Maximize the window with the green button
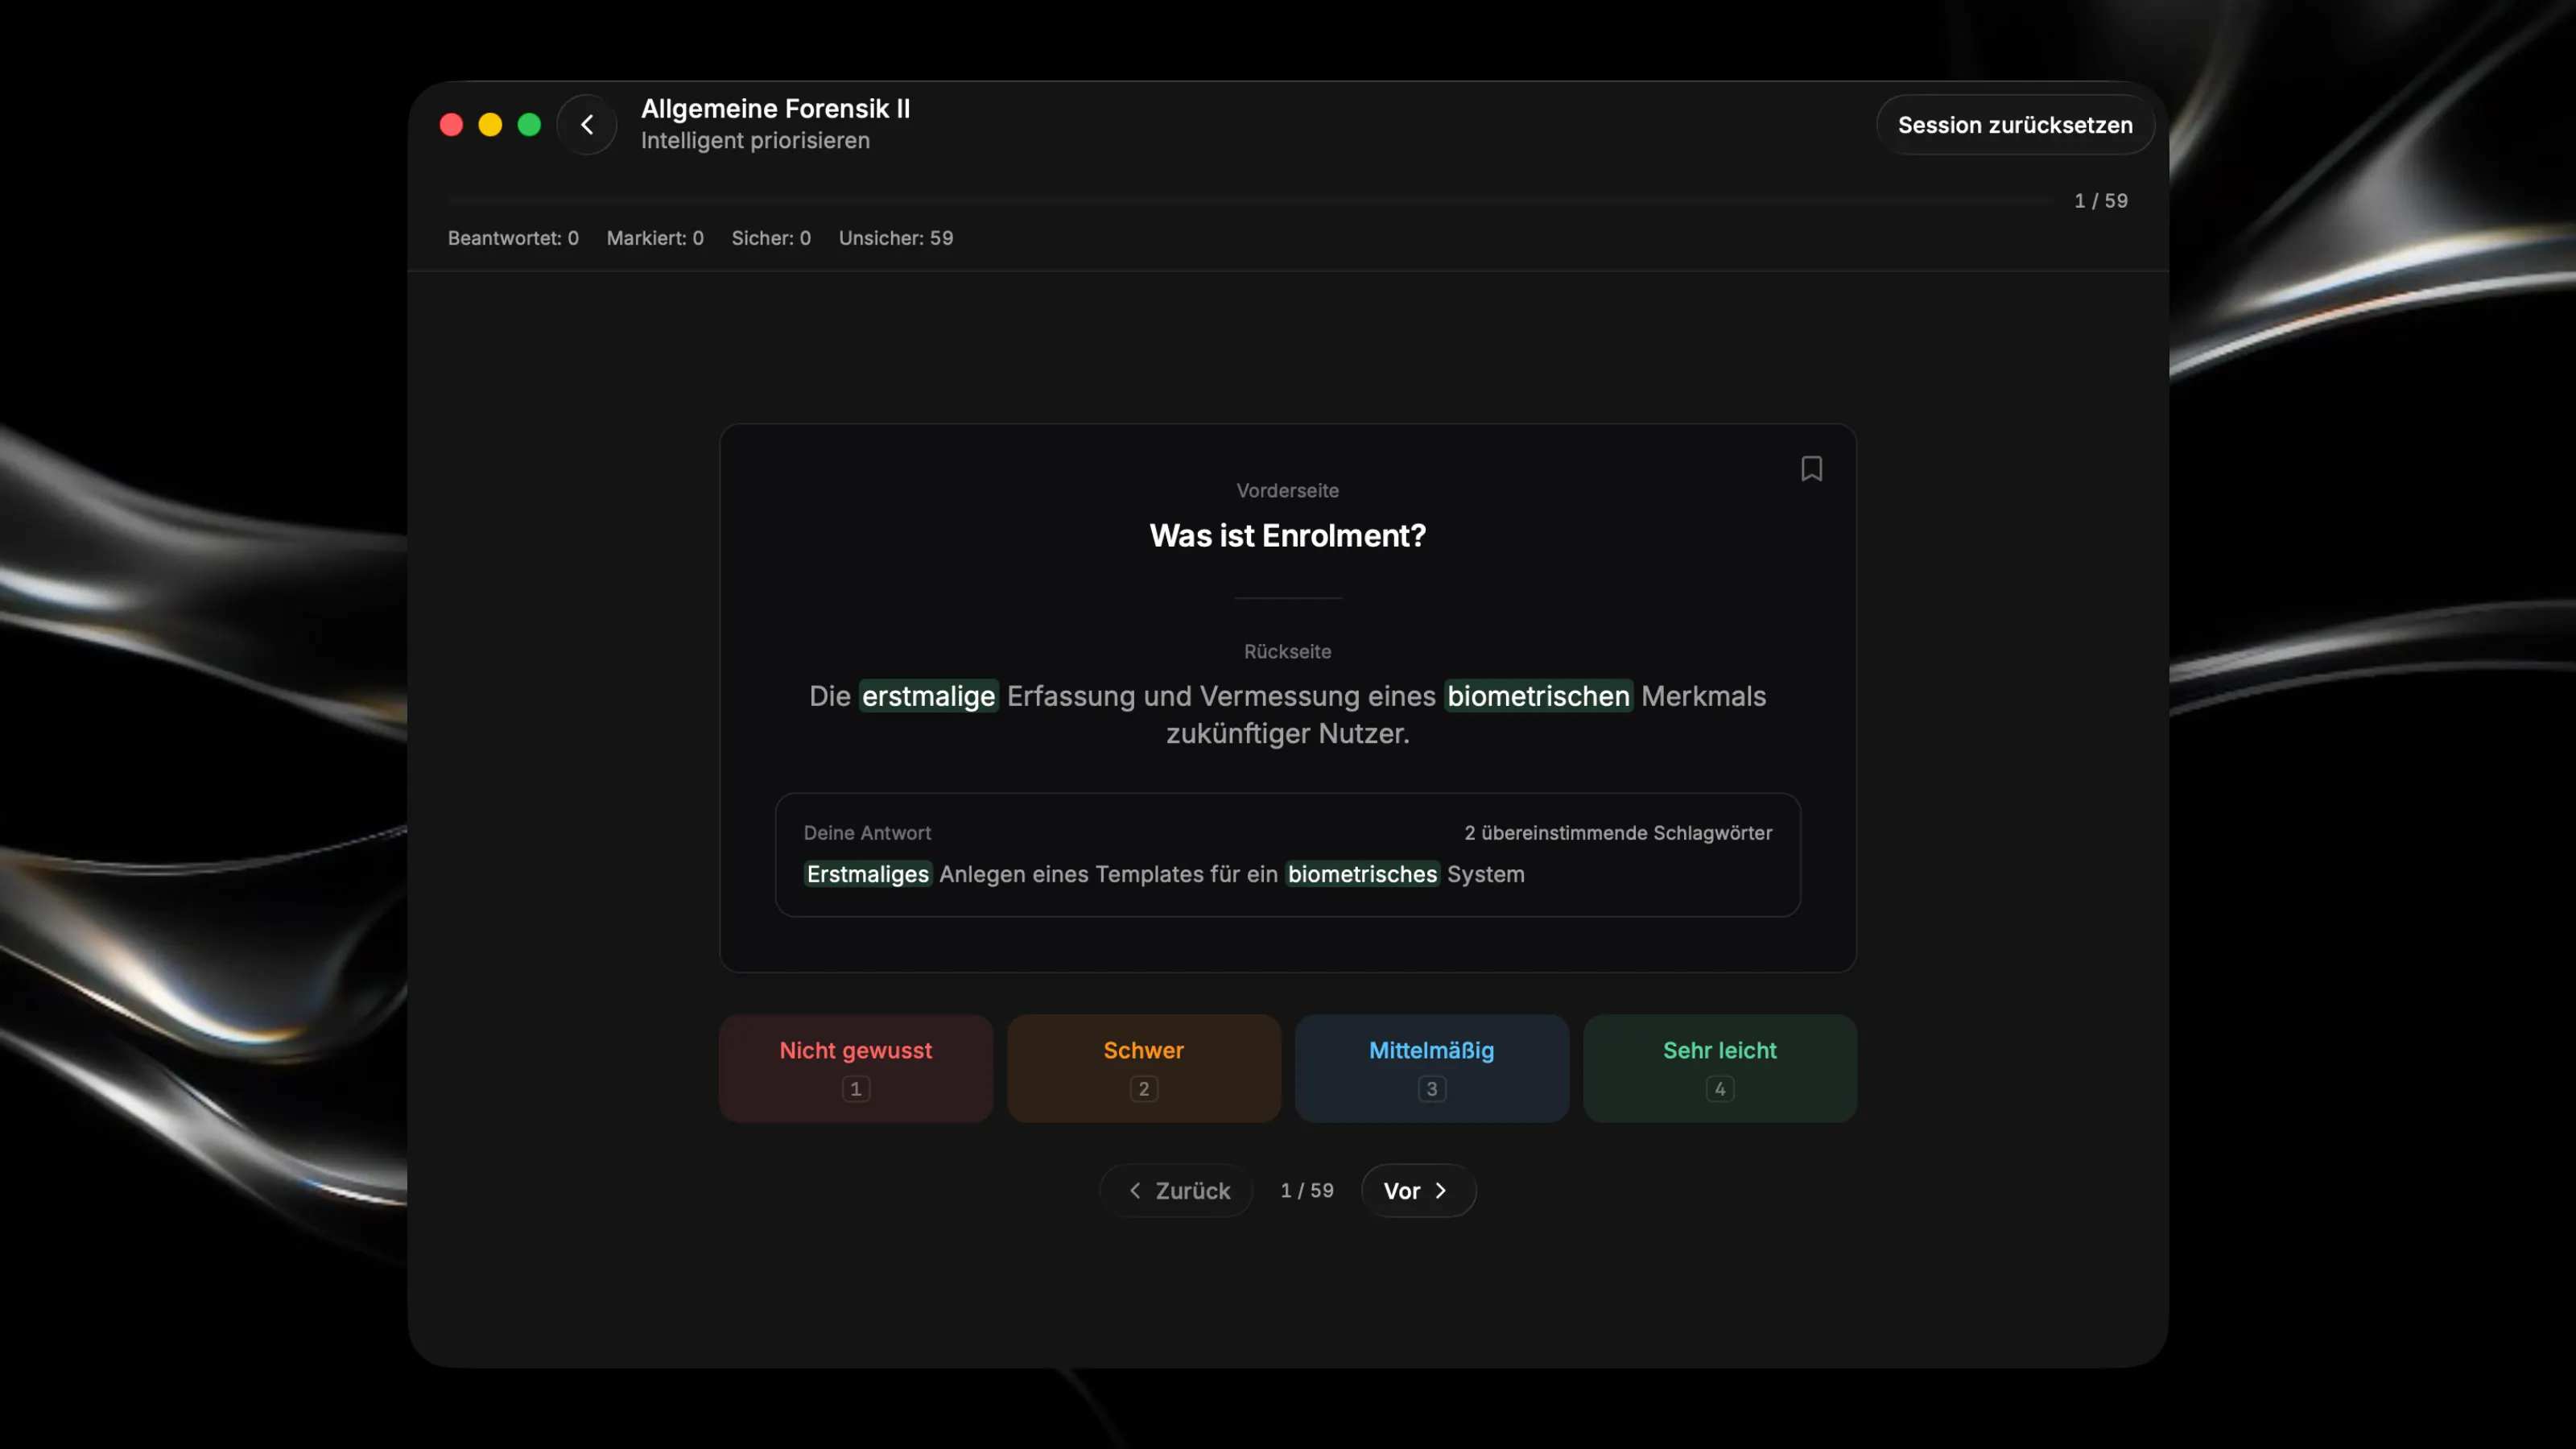 529,125
